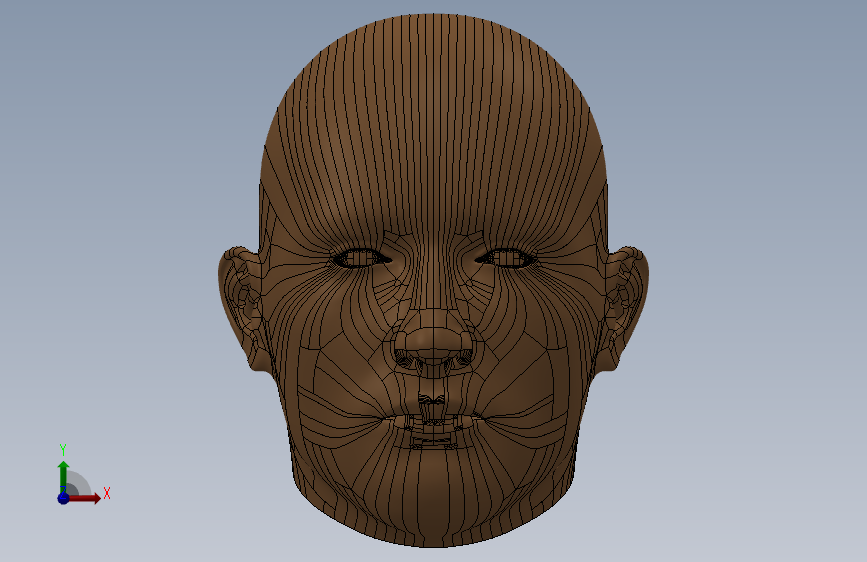Click the blue Z axis ball of the triad
867x562 pixels.
[x=64, y=498]
